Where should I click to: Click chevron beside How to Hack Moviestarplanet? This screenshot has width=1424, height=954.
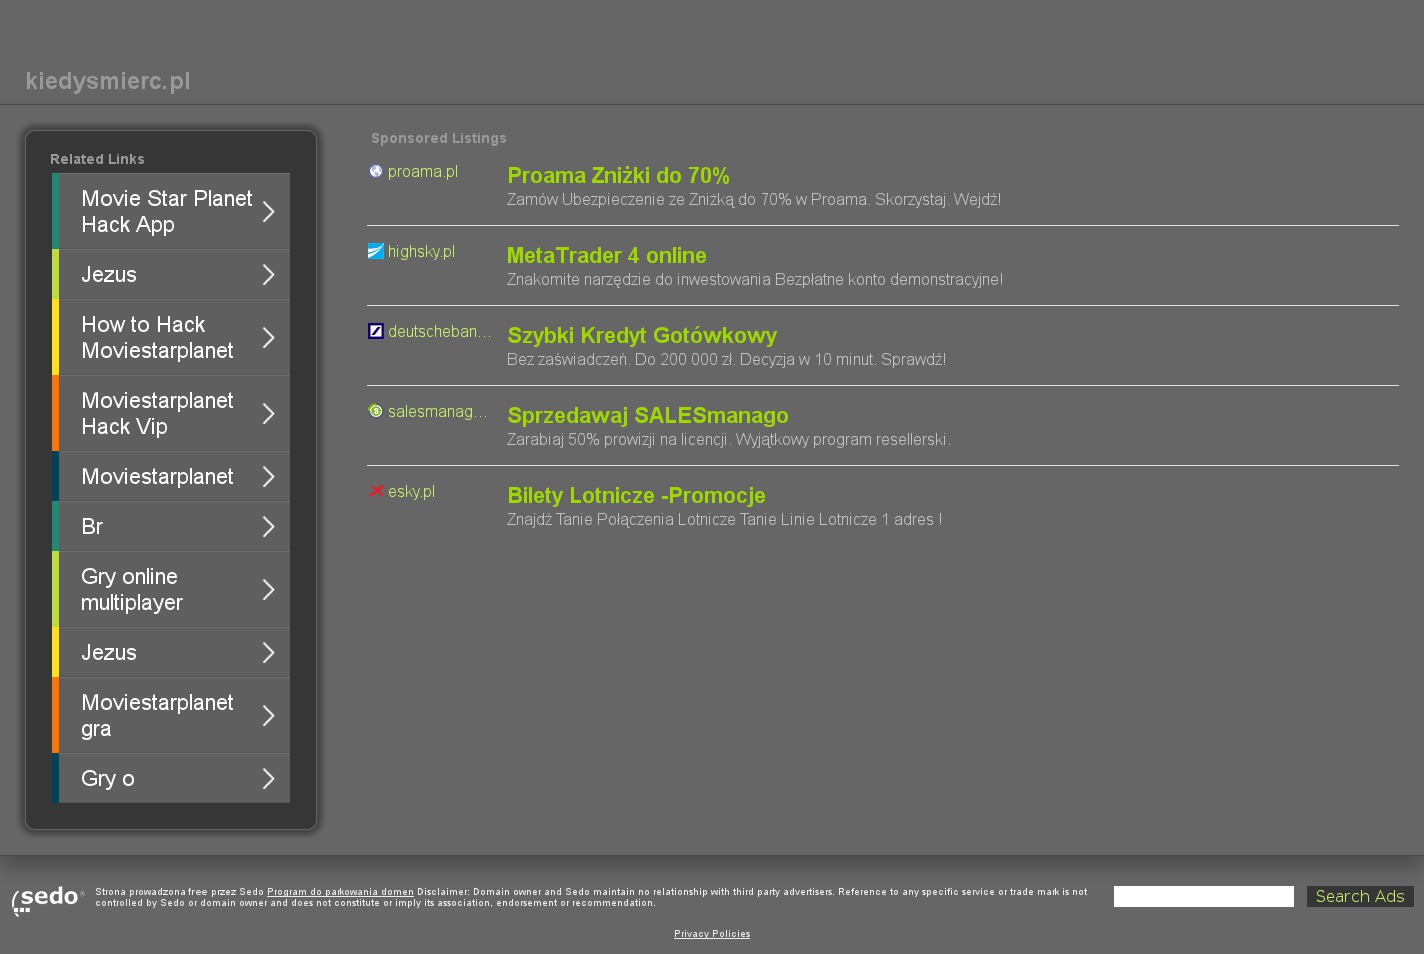pos(268,338)
